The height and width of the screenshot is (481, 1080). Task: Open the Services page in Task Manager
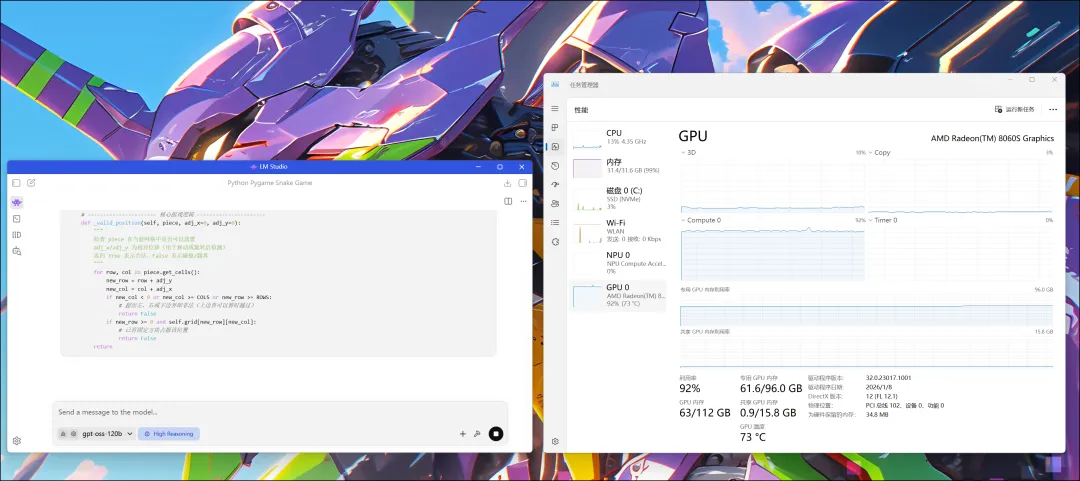click(555, 241)
